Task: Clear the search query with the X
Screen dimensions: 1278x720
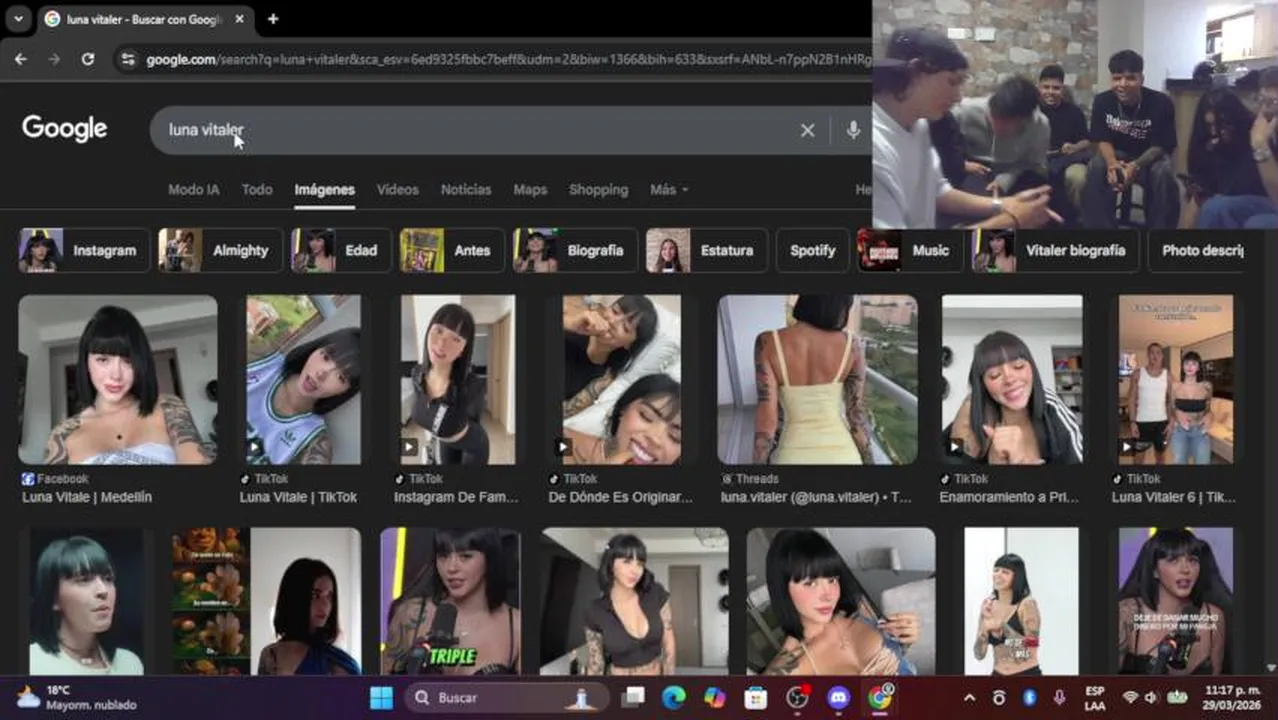Action: [807, 130]
